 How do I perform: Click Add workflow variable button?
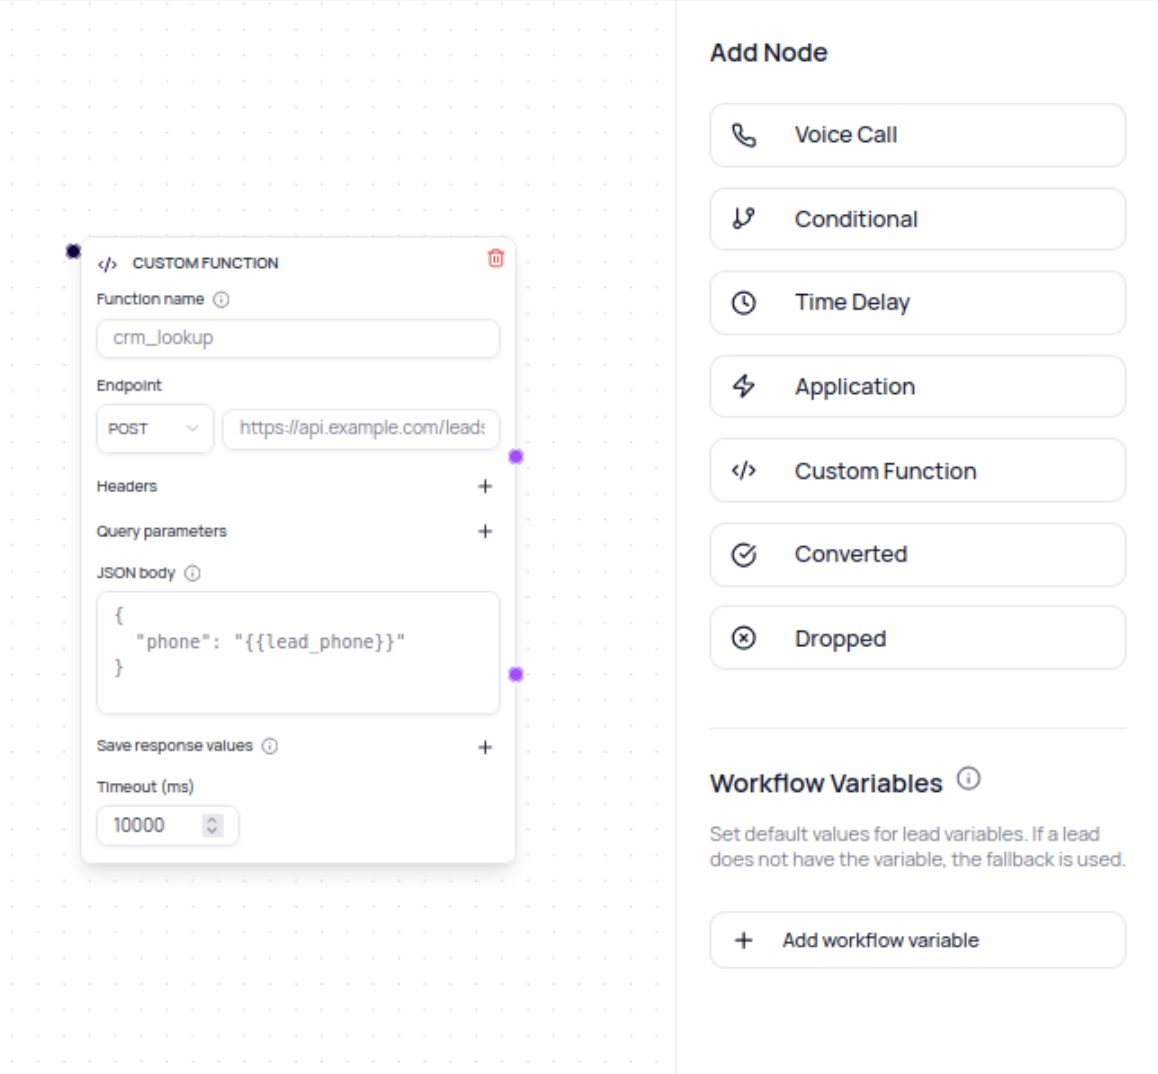point(917,940)
